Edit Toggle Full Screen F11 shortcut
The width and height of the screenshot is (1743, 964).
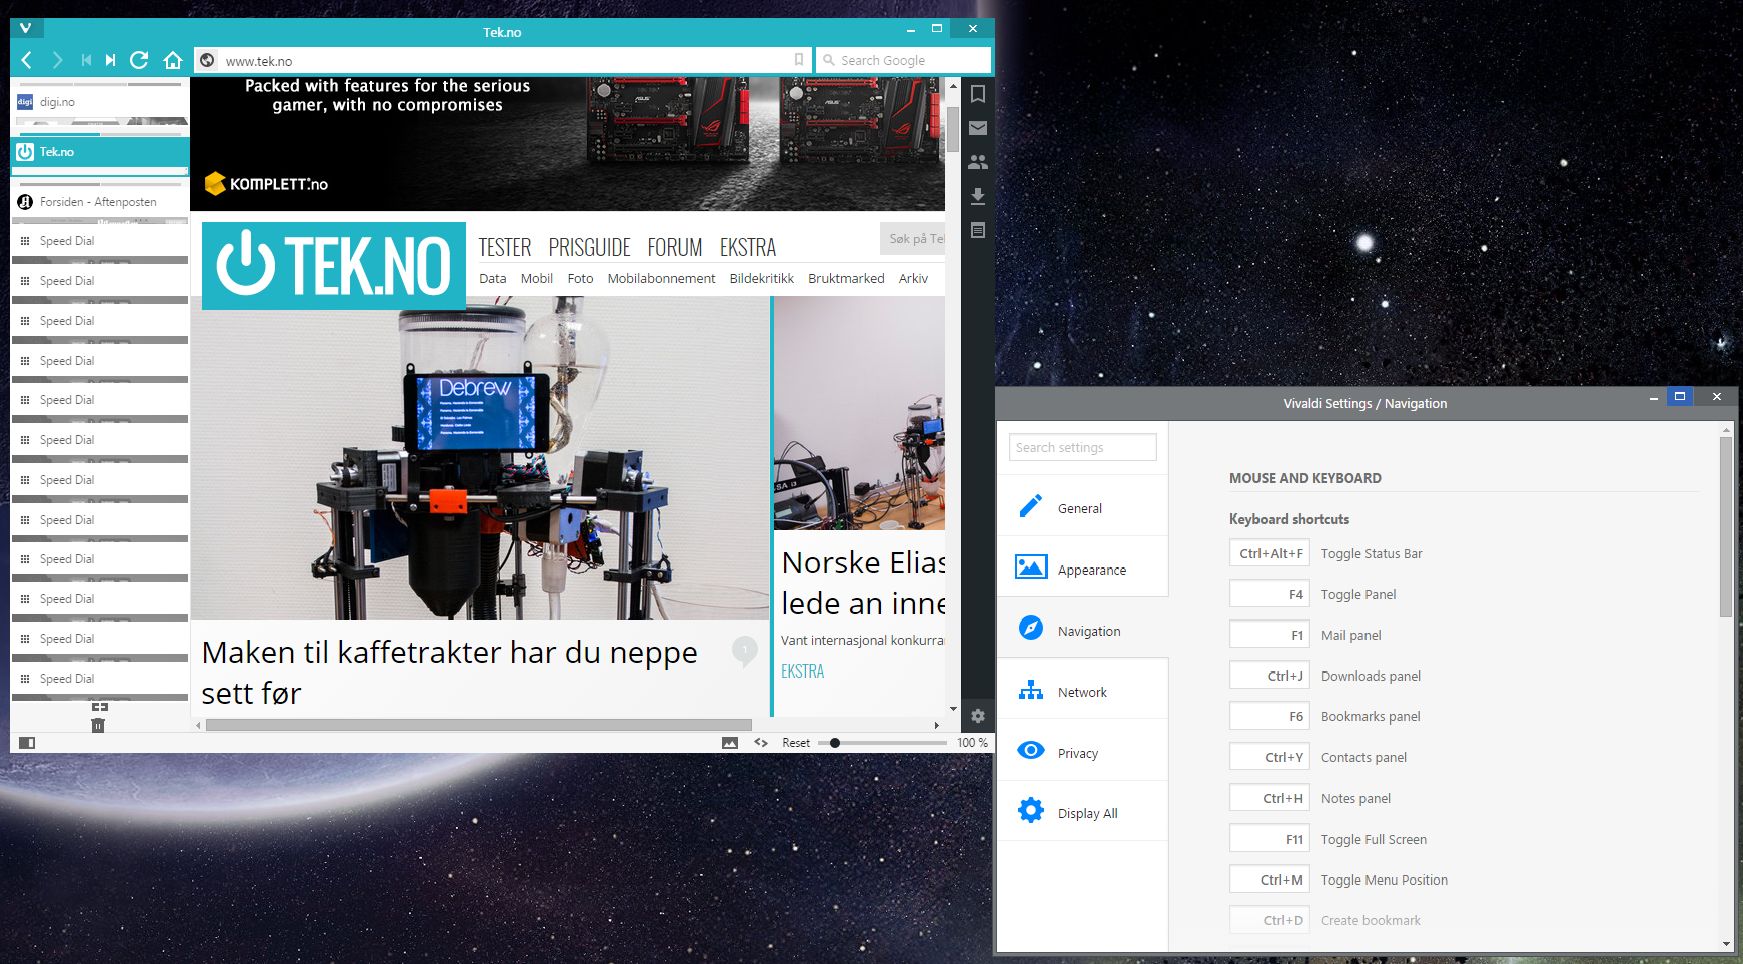click(x=1269, y=839)
